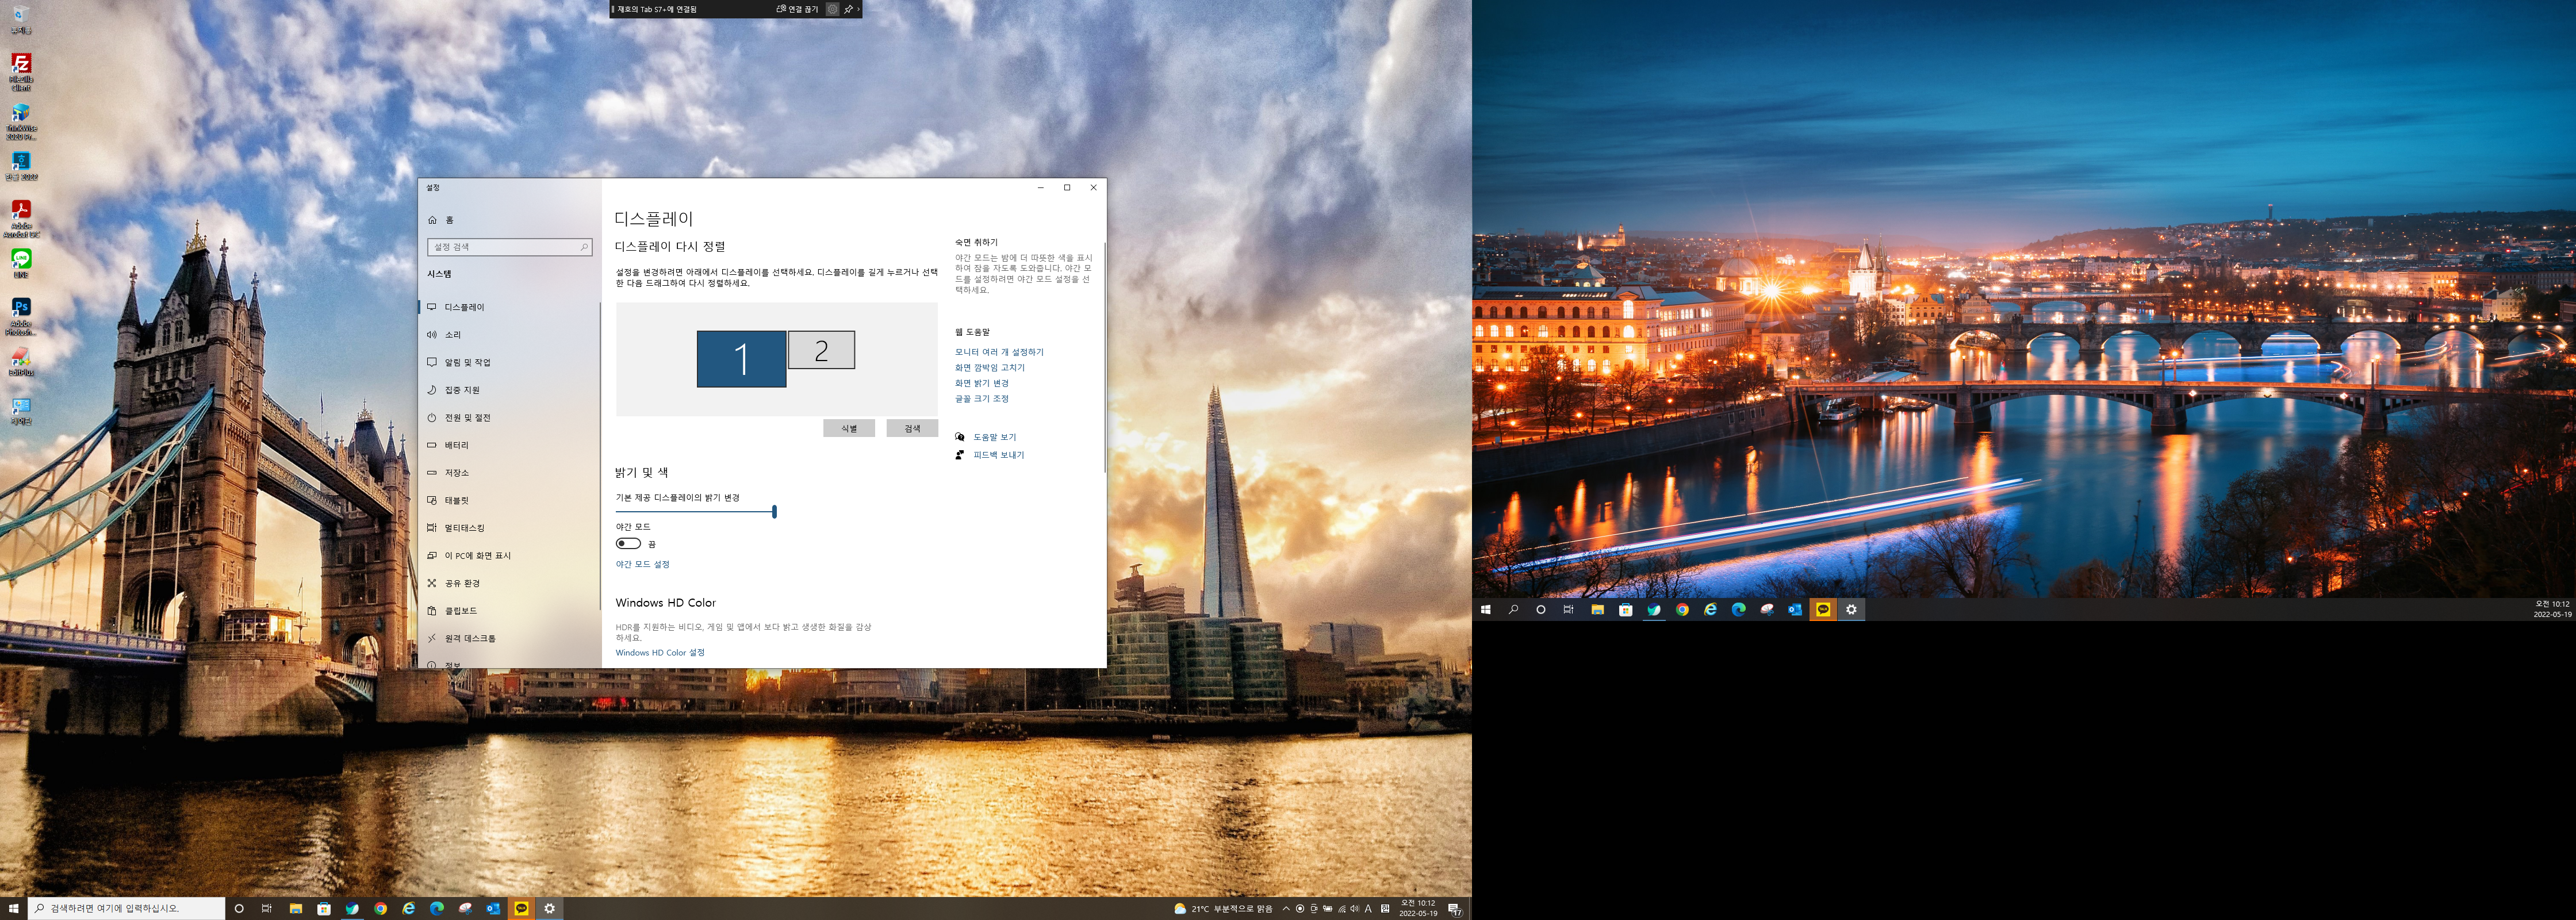Viewport: 2576px width, 920px height.
Task: Launch Google Chrome from the left taskbar
Action: tap(380, 908)
